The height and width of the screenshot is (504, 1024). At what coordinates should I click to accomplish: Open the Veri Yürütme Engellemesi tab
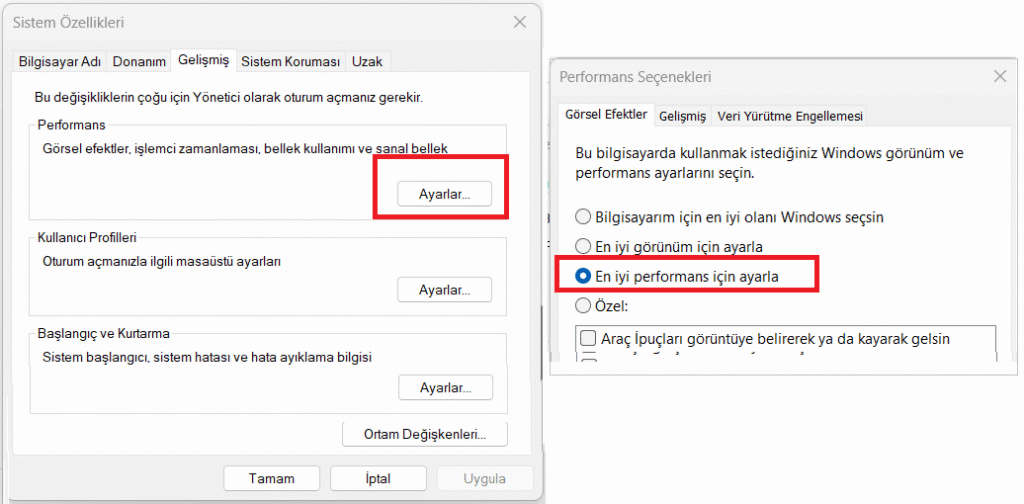(790, 116)
